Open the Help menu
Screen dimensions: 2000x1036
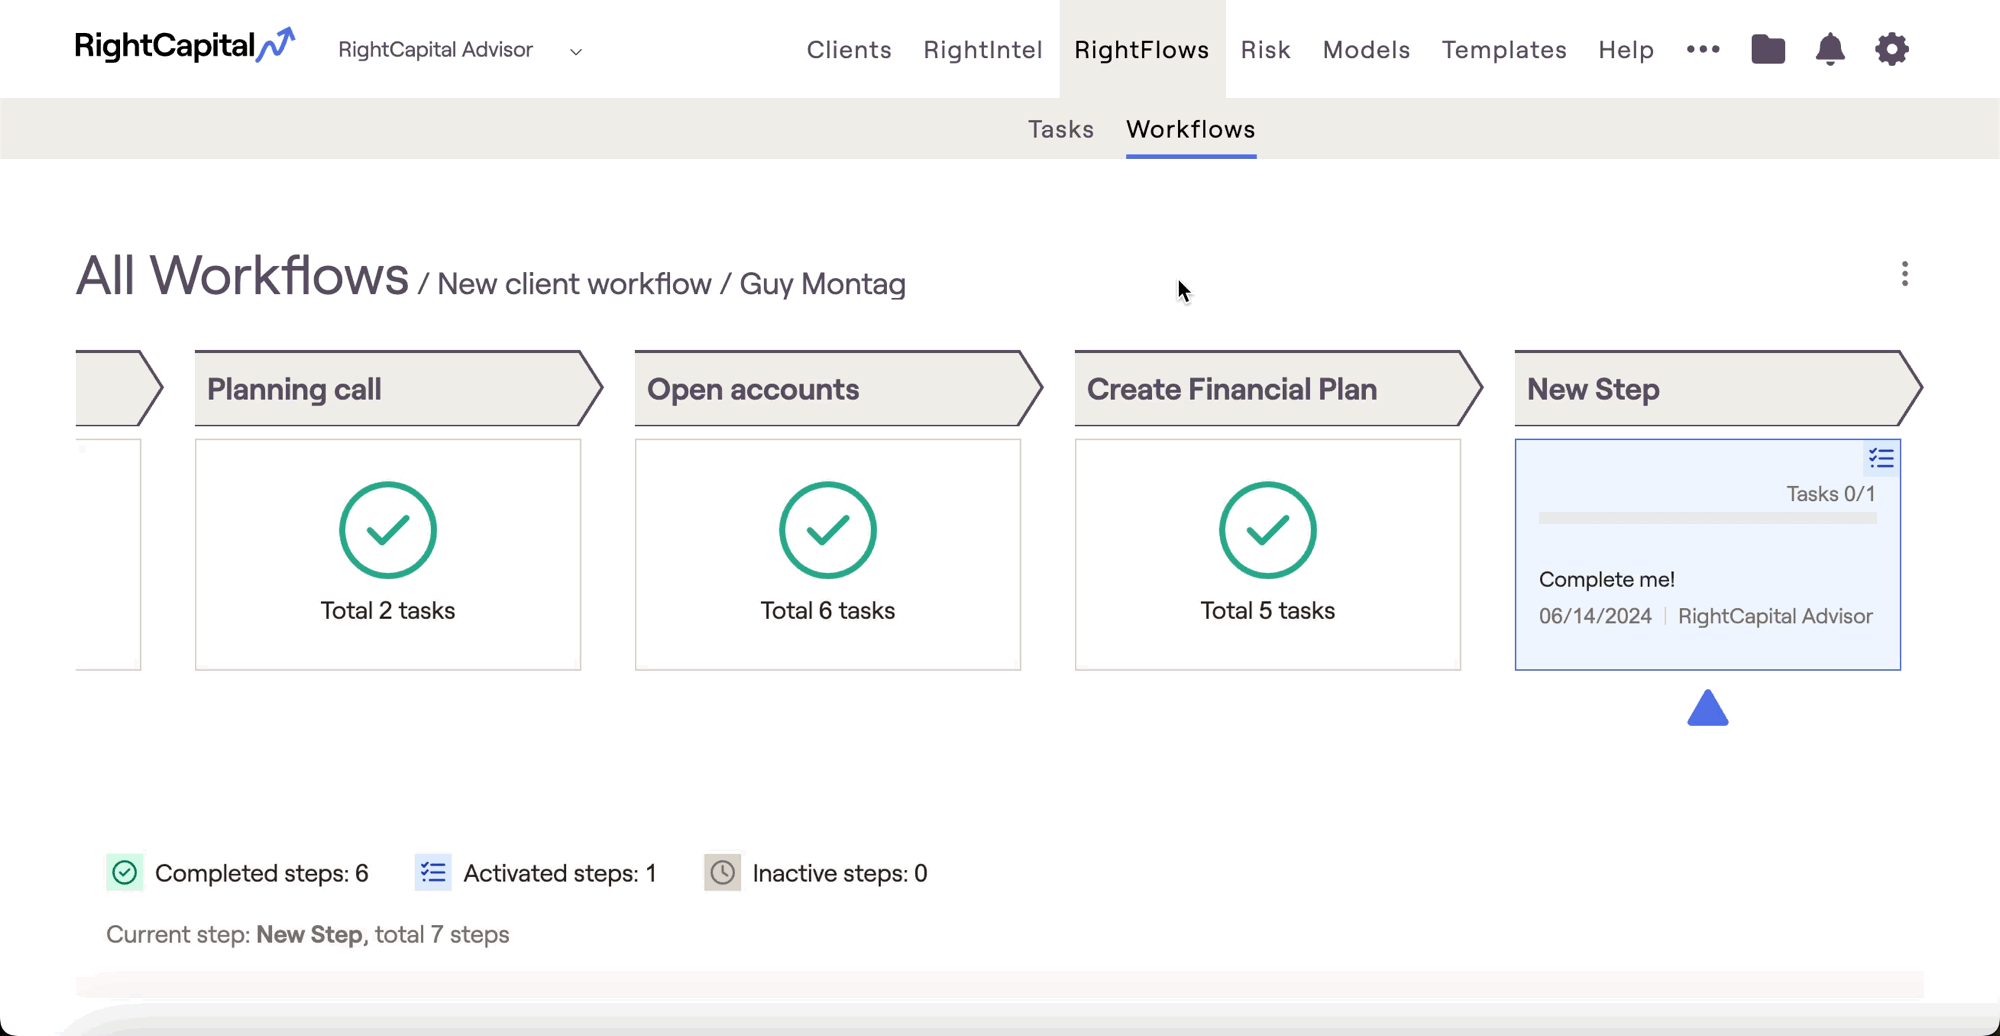point(1626,50)
